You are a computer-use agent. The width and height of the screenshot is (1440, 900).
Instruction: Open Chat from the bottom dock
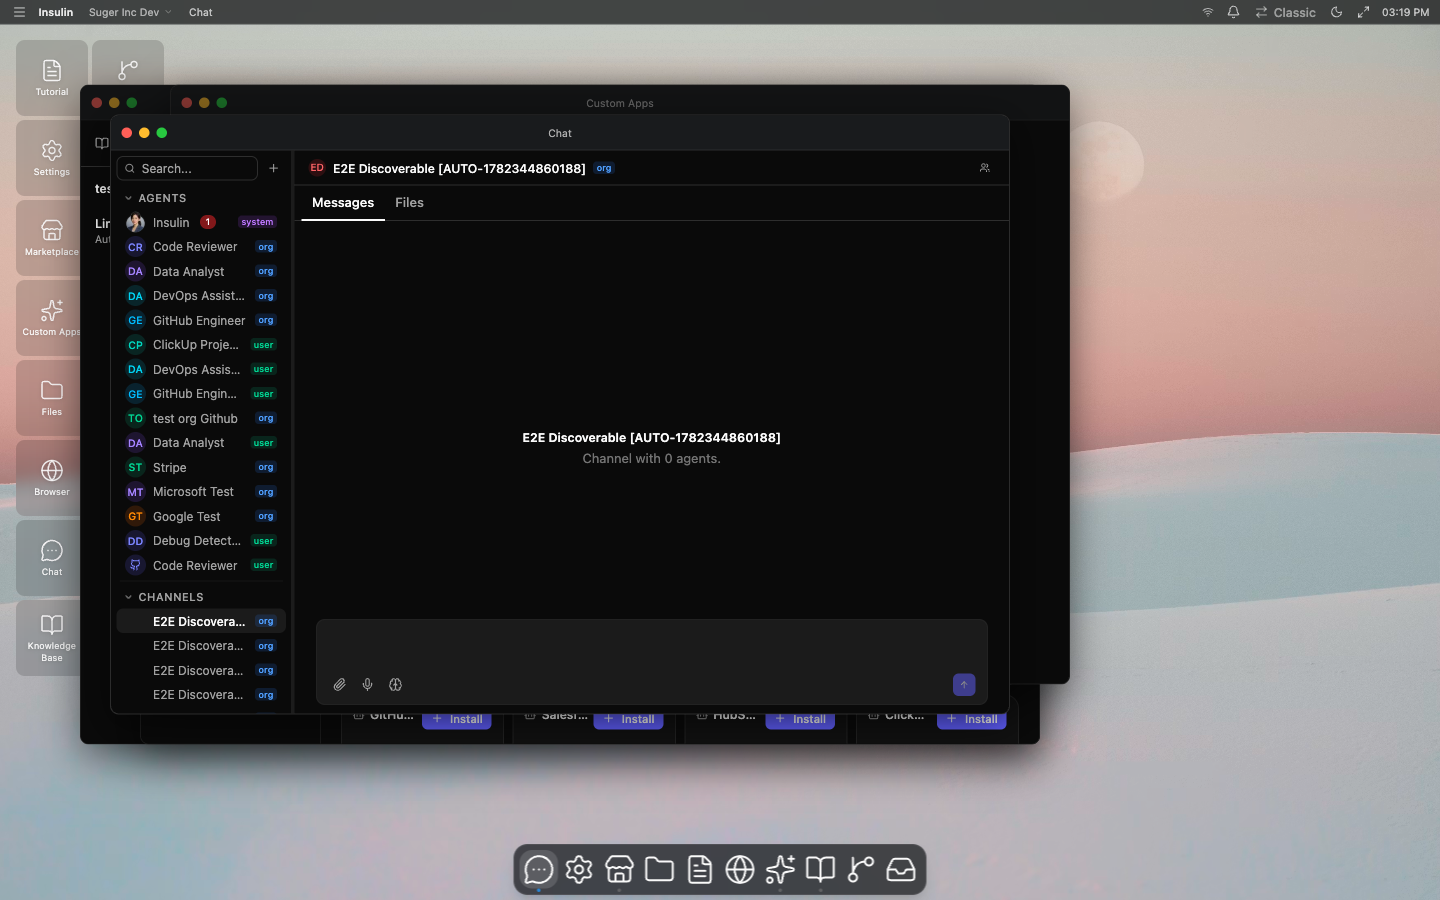pos(539,869)
